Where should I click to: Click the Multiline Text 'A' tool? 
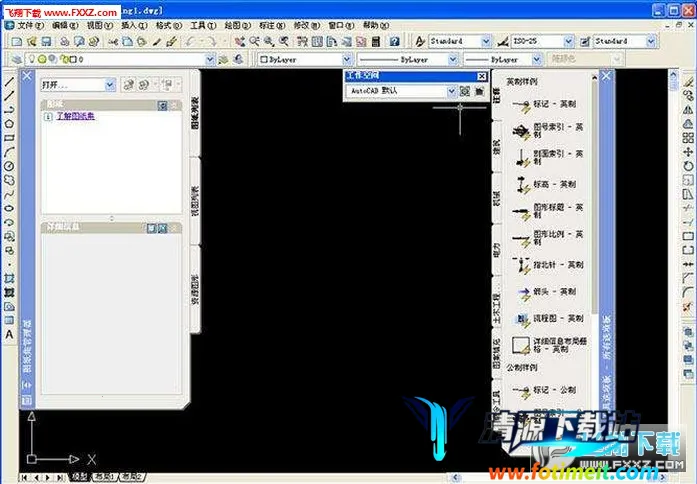[x=9, y=334]
